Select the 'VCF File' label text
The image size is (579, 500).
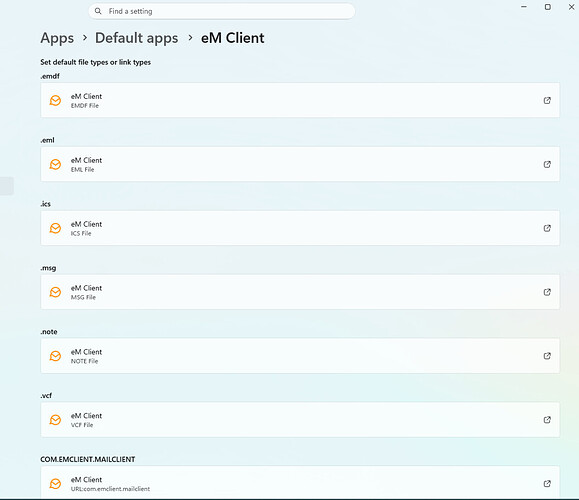(82, 425)
